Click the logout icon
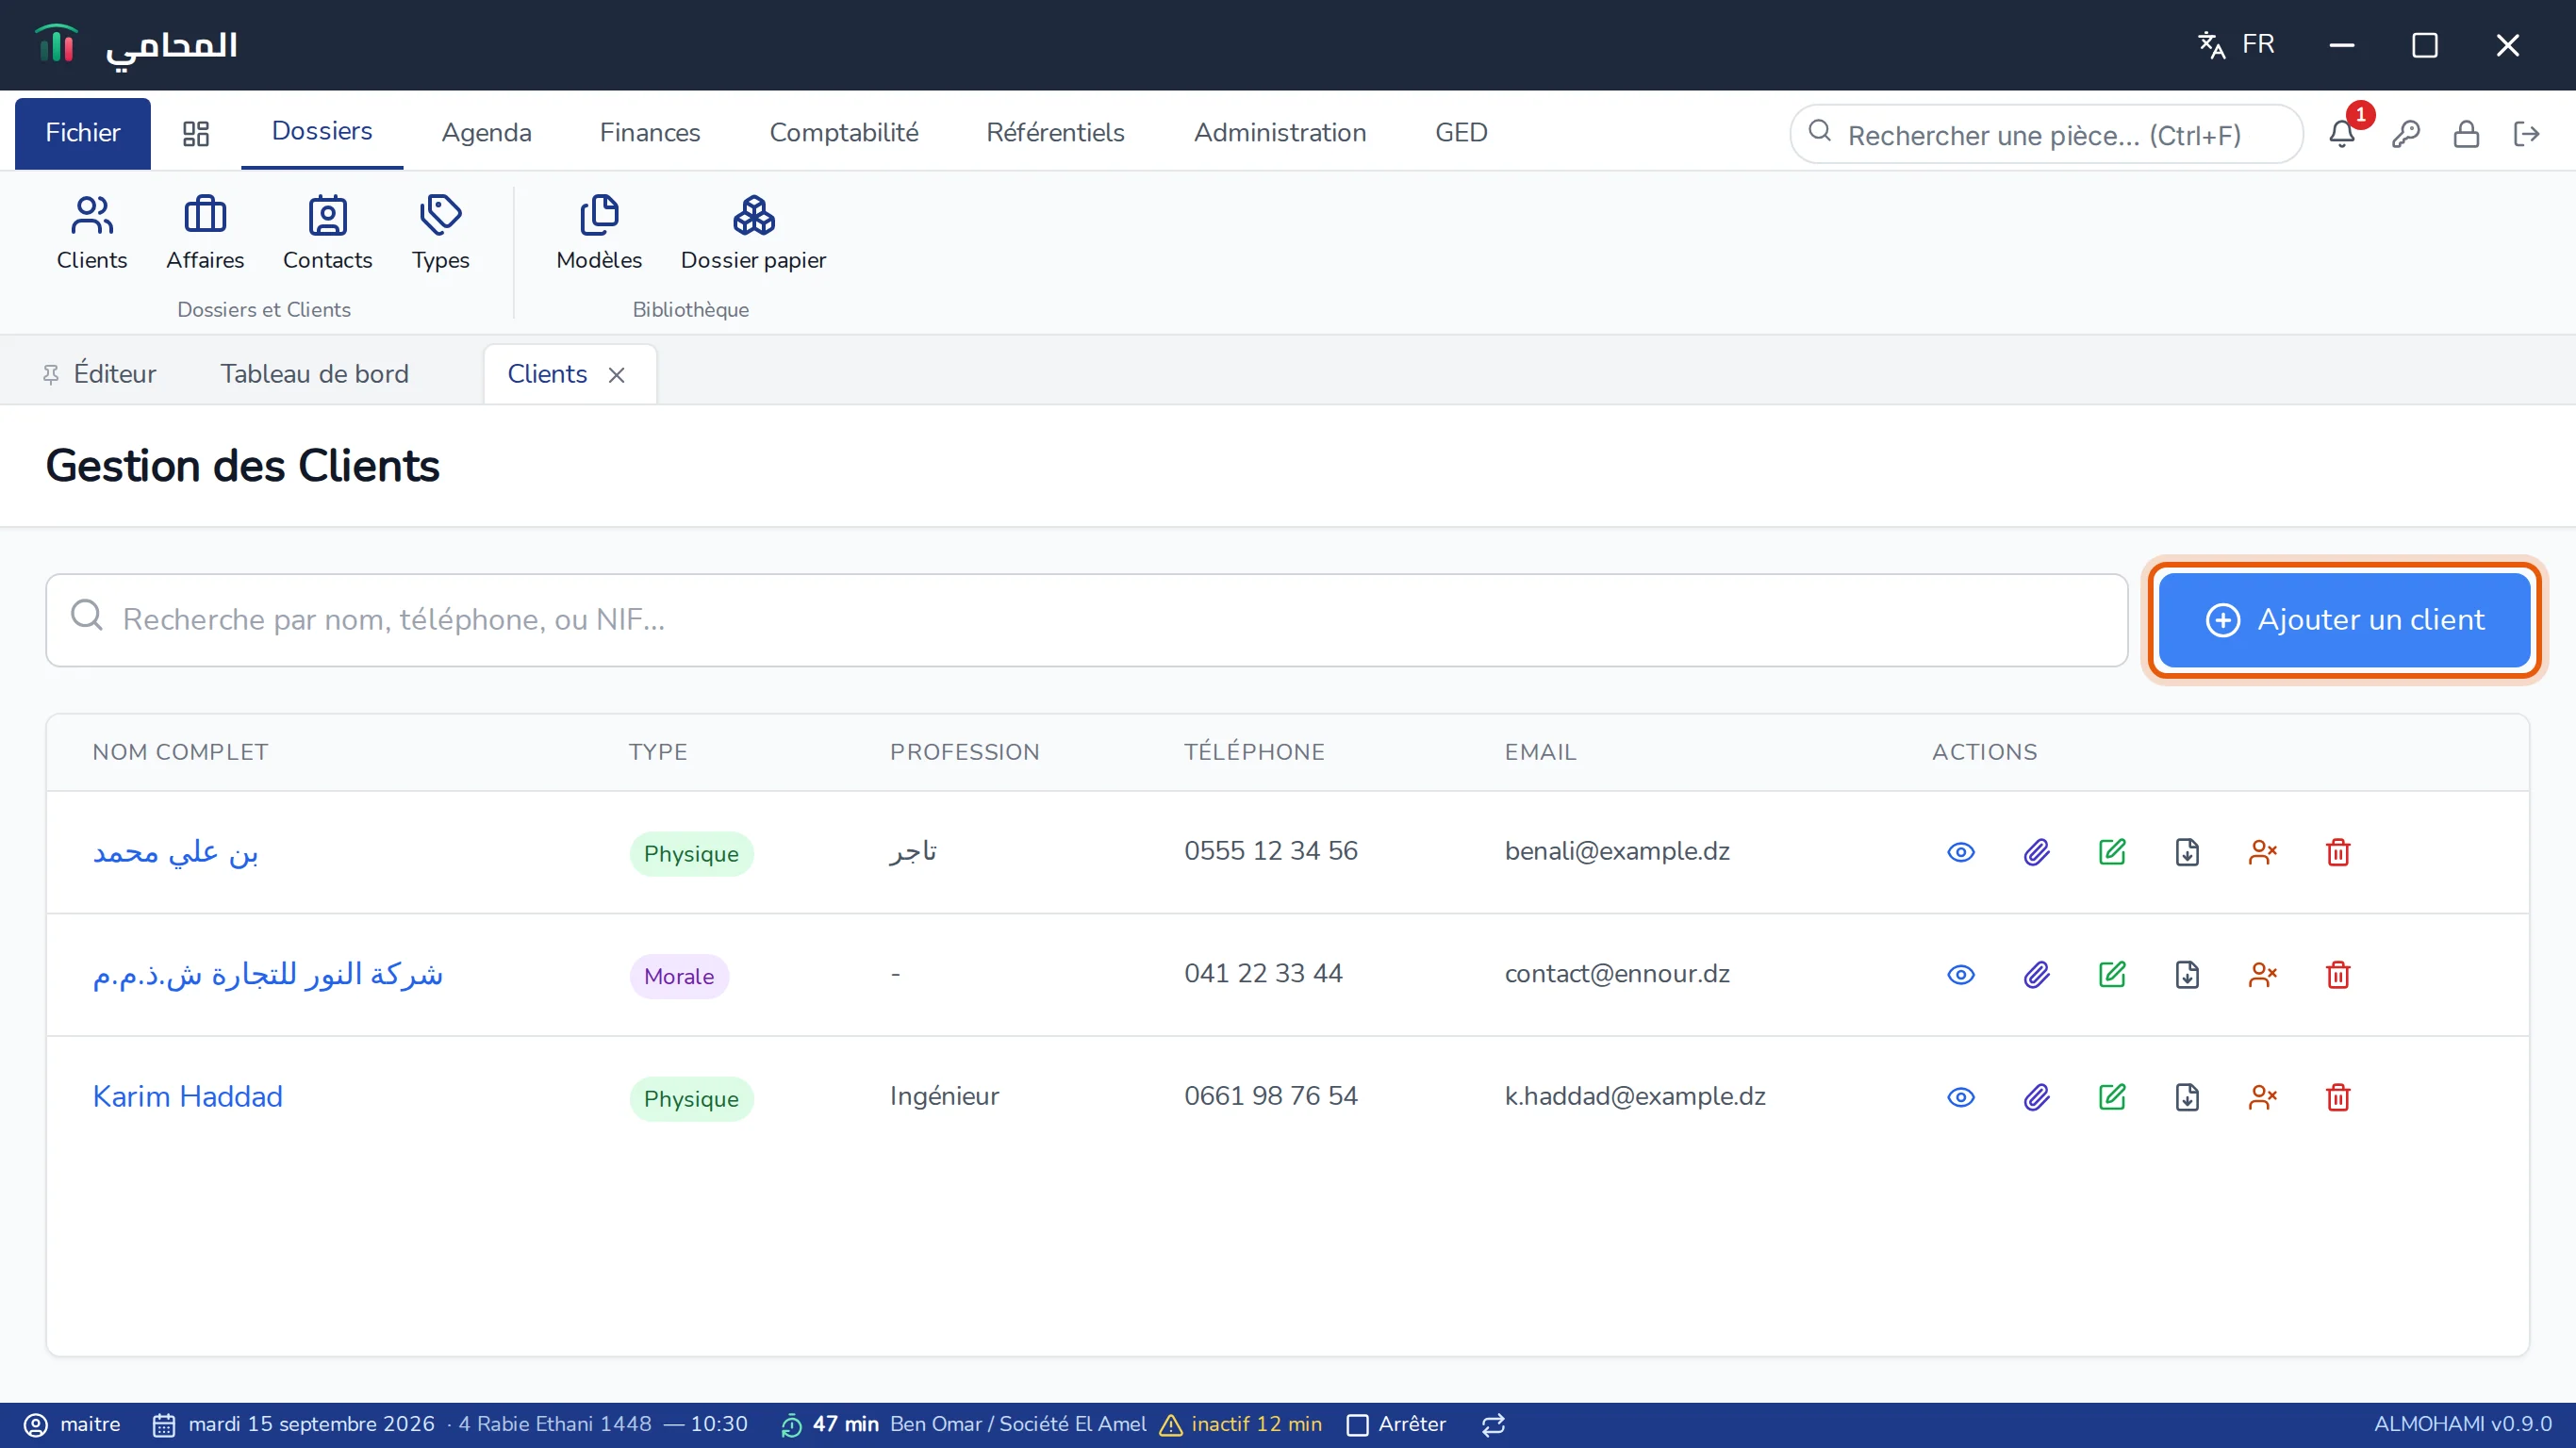2576x1448 pixels. tap(2526, 134)
